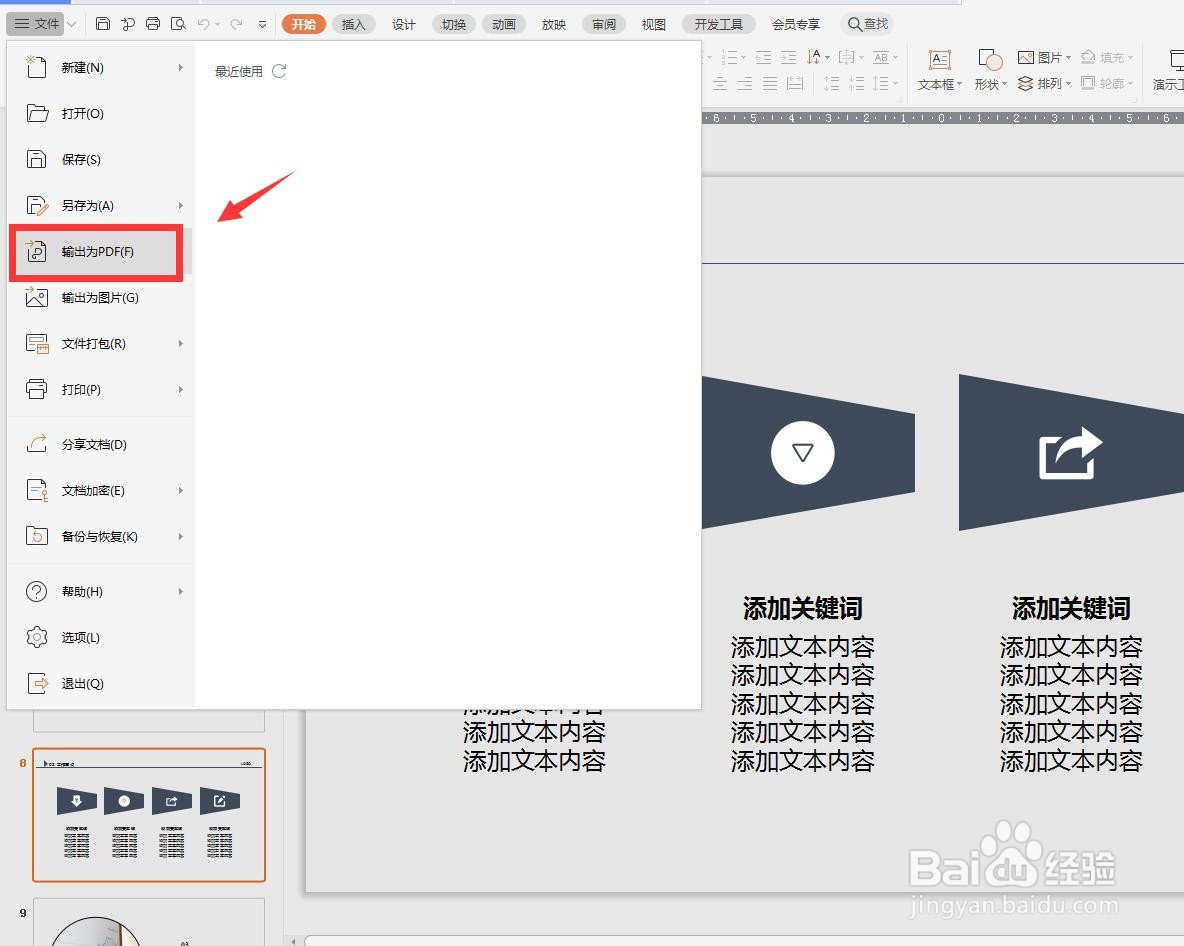Image resolution: width=1184 pixels, height=946 pixels.
Task: Click the increase indent icon
Action: (788, 57)
